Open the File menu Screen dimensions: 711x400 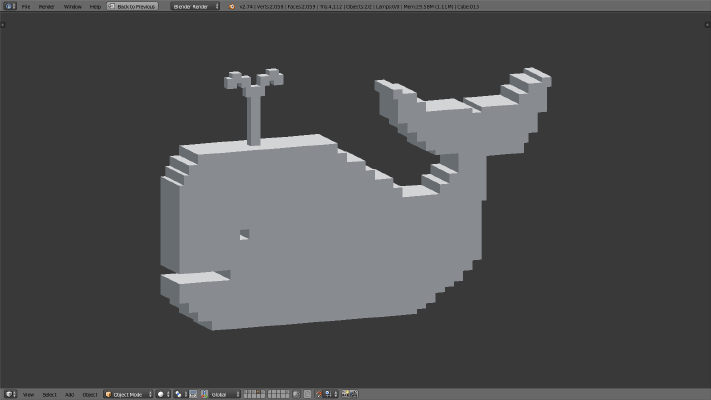26,7
